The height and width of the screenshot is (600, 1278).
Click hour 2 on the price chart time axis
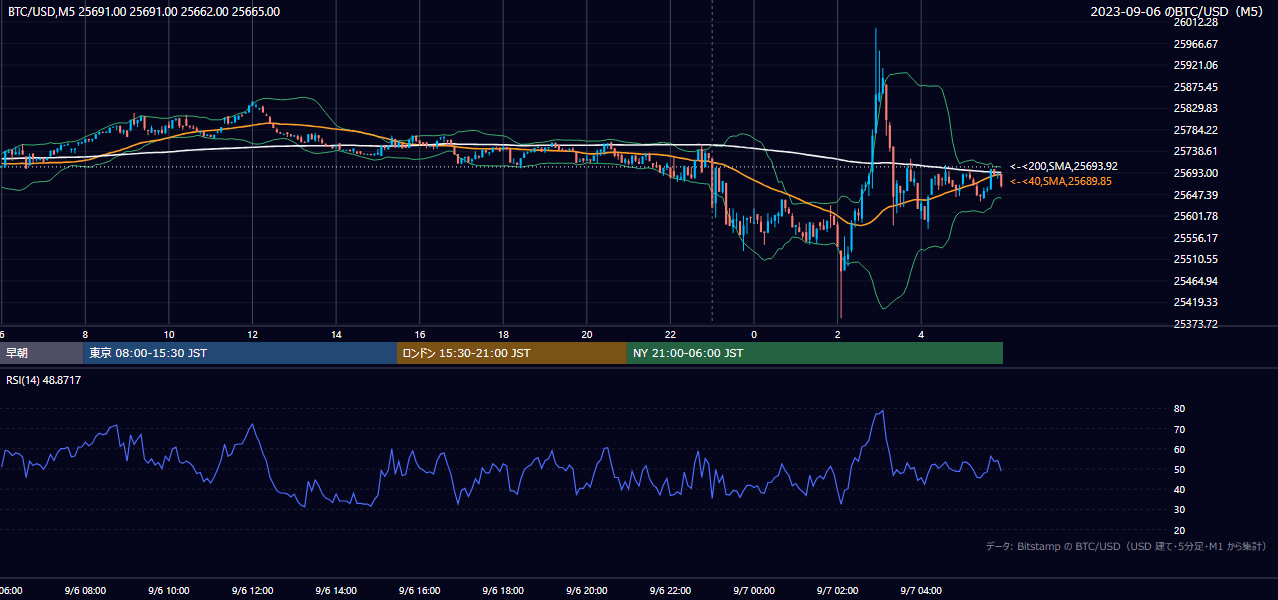(x=838, y=334)
